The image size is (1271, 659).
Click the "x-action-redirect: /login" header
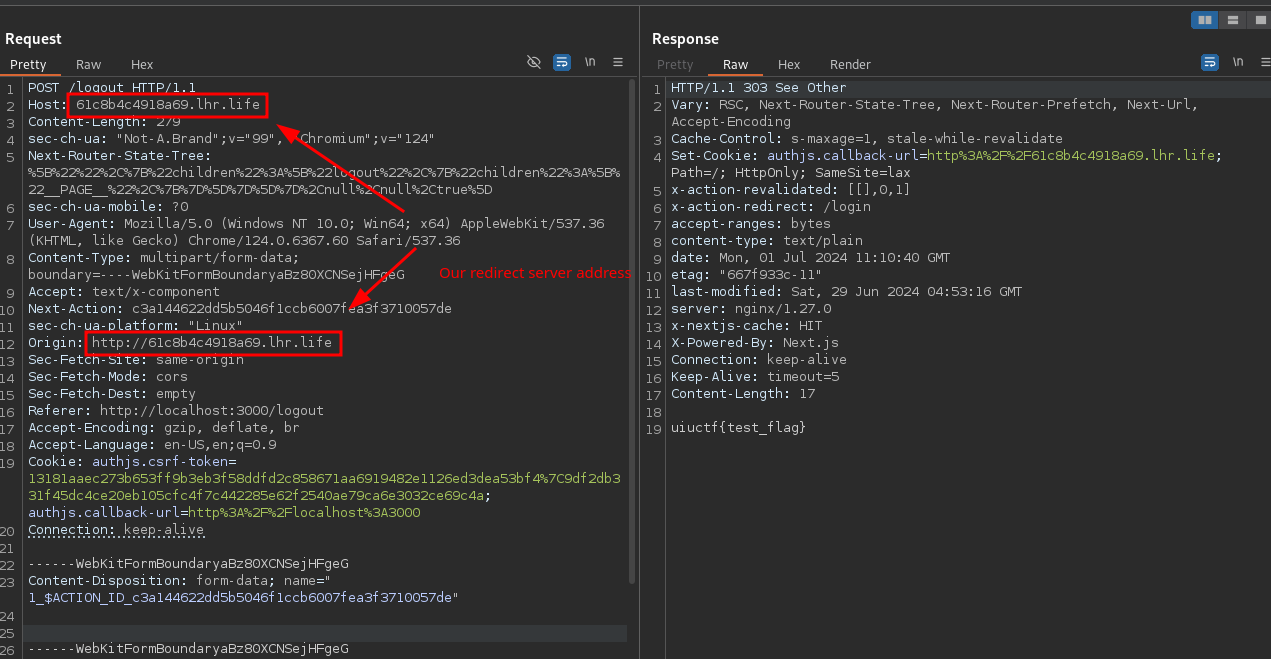[771, 206]
